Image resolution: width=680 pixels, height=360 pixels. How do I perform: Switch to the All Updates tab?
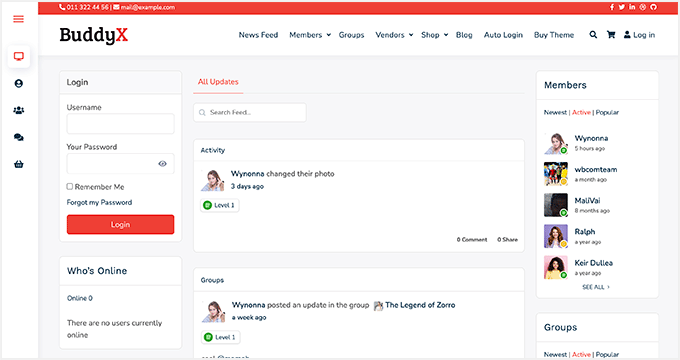point(218,82)
